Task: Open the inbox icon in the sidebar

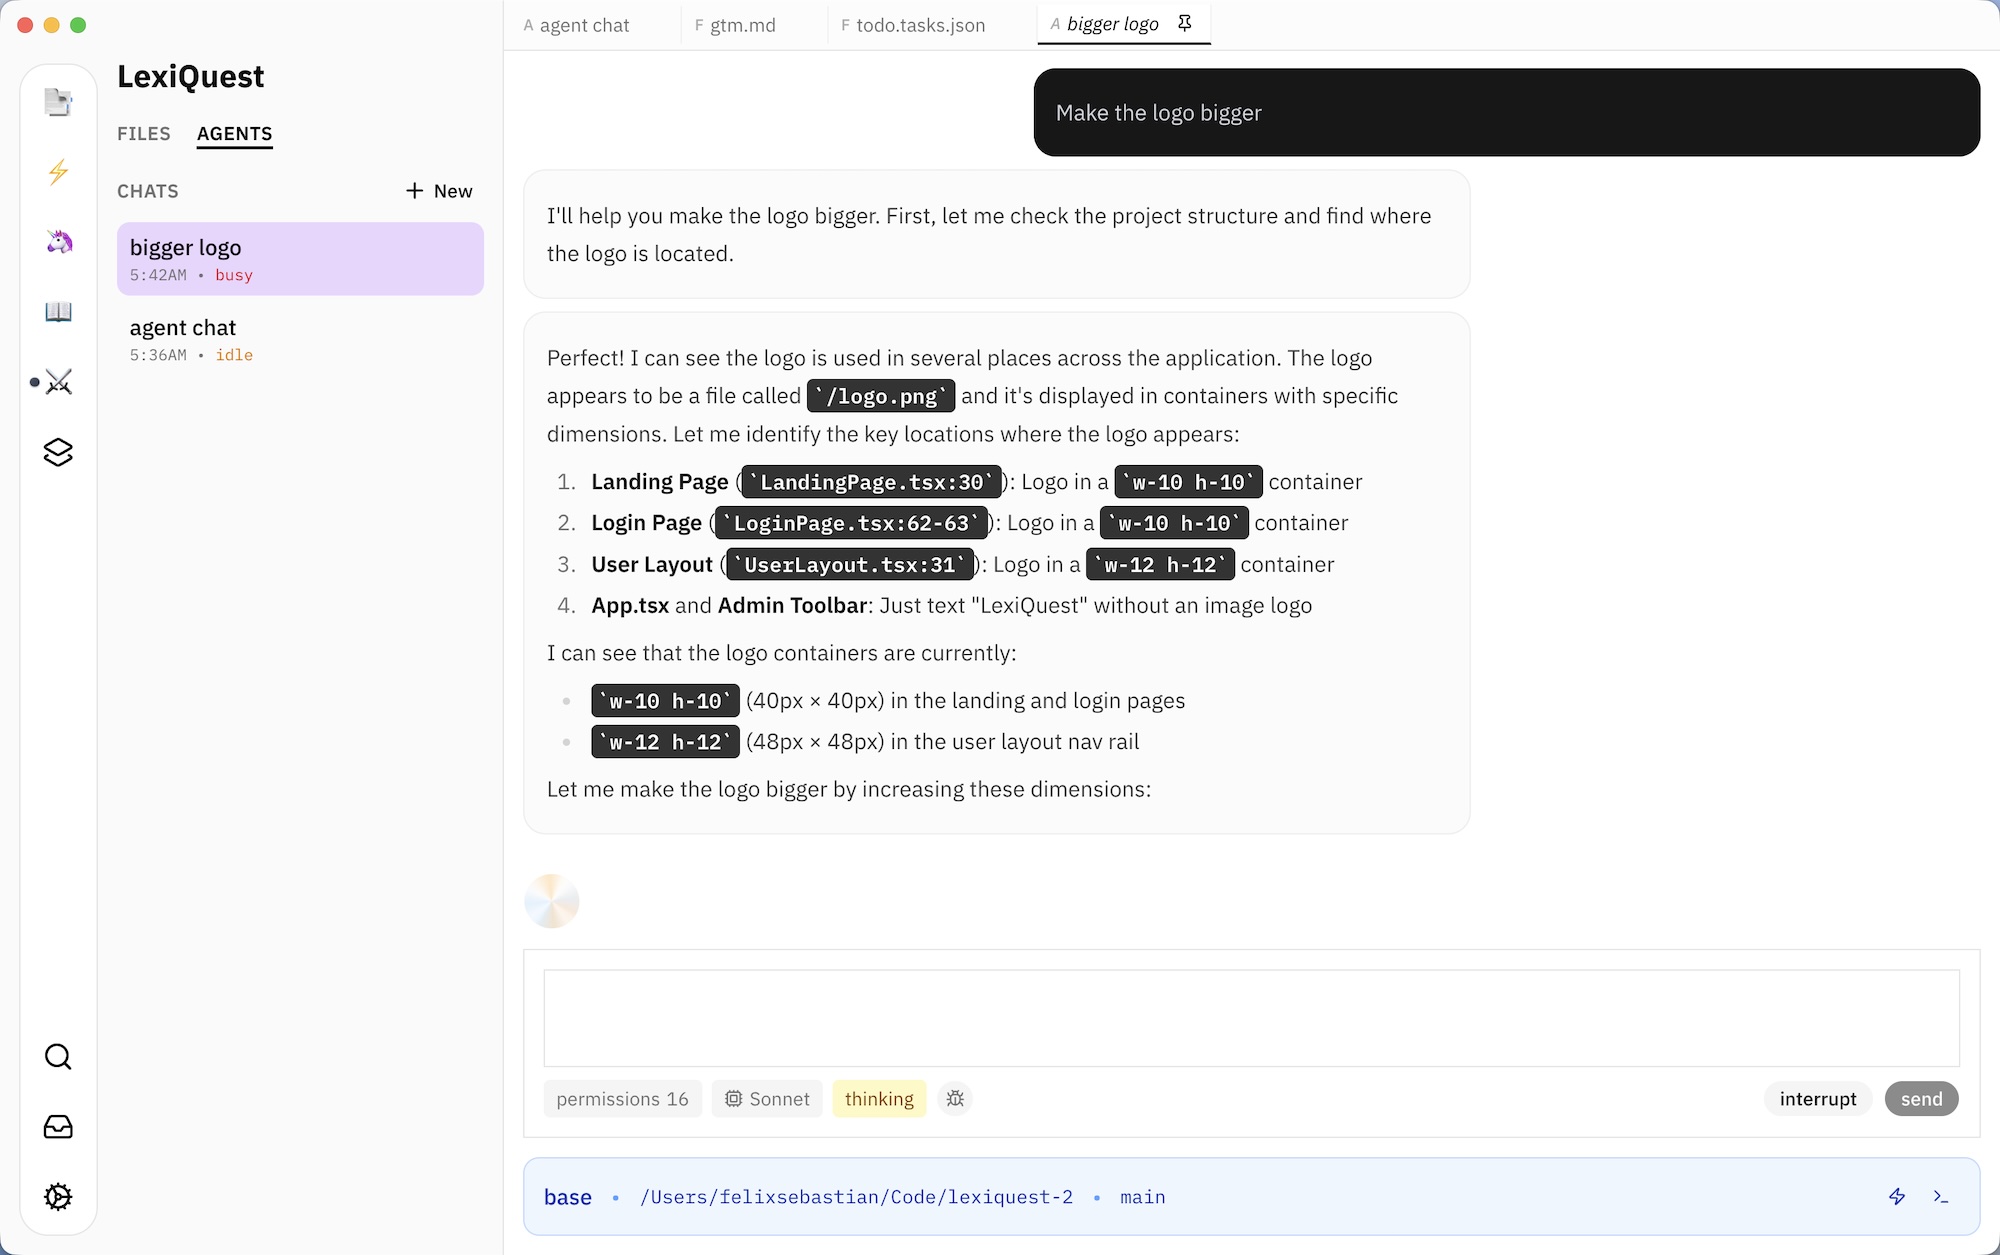Action: [x=58, y=1126]
